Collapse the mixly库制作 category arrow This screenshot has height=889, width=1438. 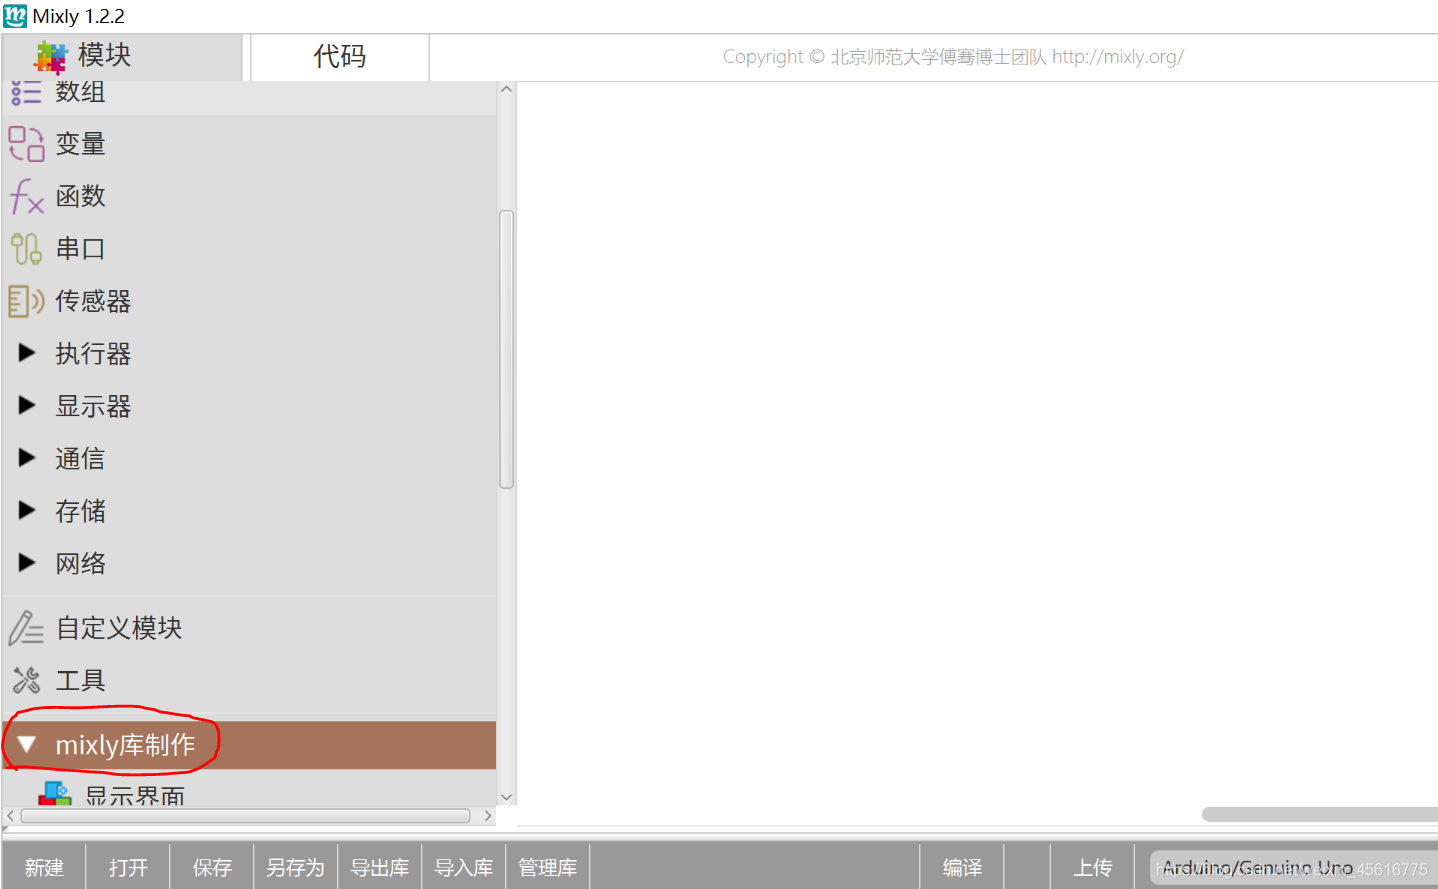[x=27, y=744]
